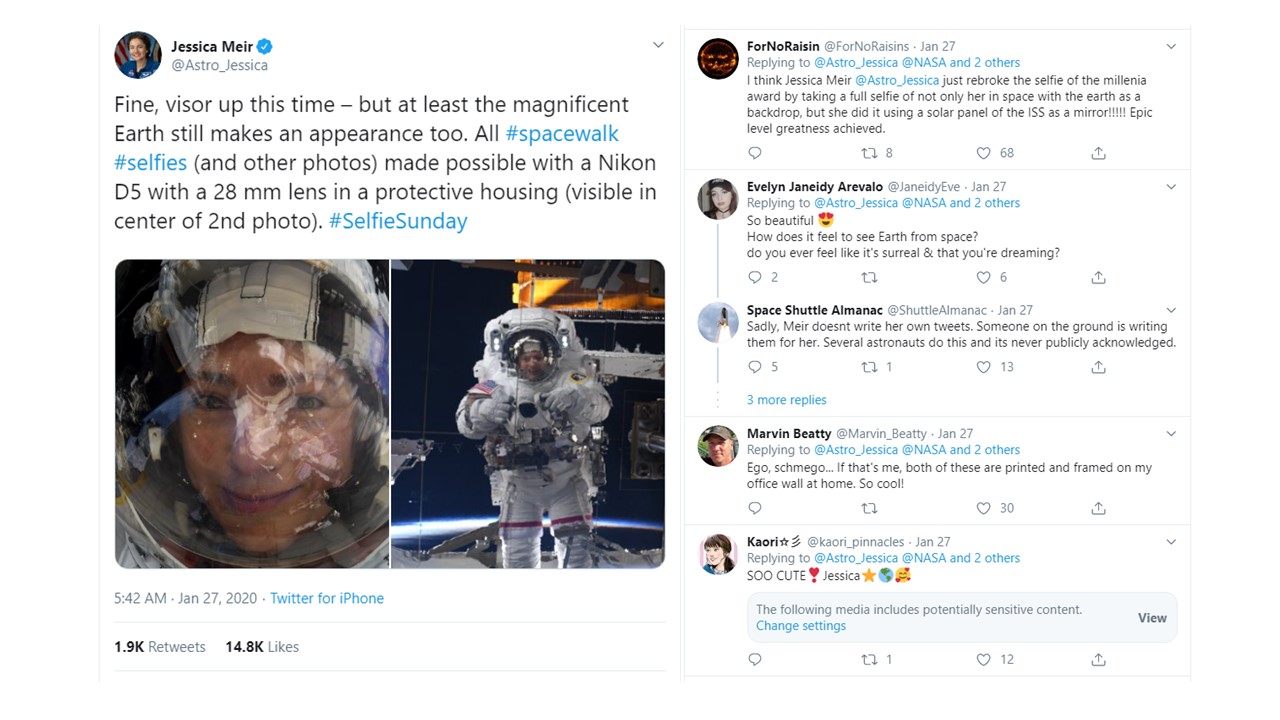
Task: Retweet Kaori's reply
Action: click(870, 659)
